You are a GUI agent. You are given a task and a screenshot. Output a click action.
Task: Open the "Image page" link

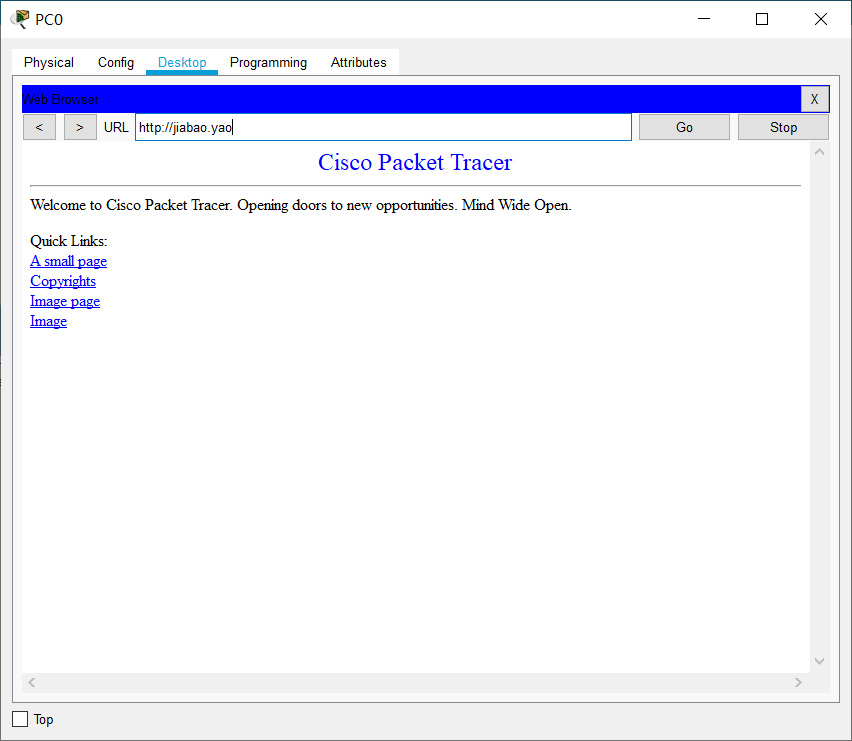pyautogui.click(x=65, y=302)
